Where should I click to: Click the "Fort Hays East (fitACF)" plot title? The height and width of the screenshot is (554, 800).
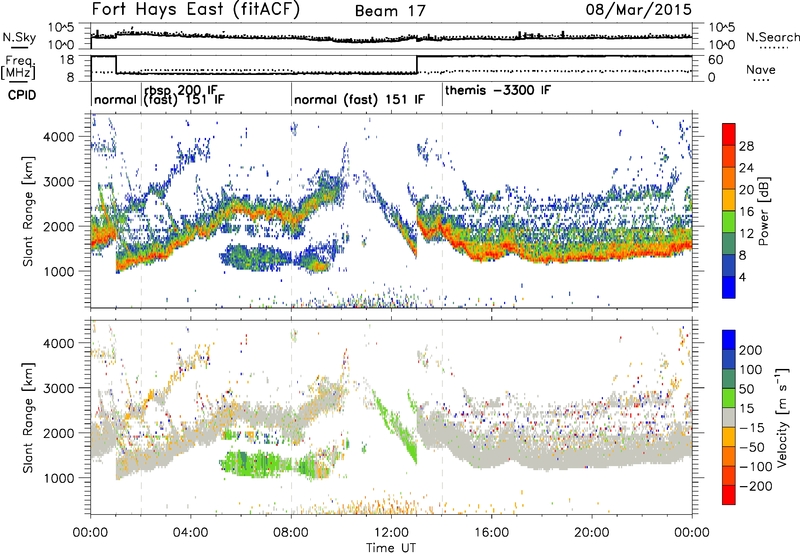click(x=196, y=10)
